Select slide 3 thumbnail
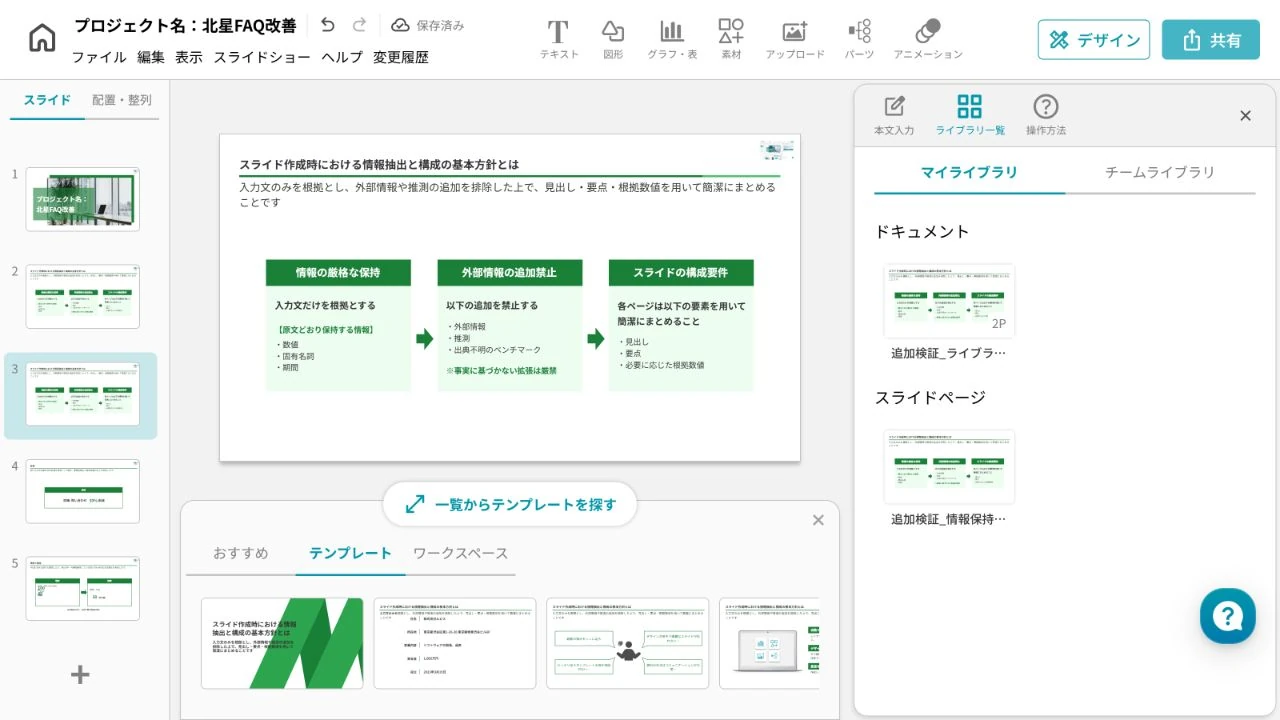 [x=83, y=394]
